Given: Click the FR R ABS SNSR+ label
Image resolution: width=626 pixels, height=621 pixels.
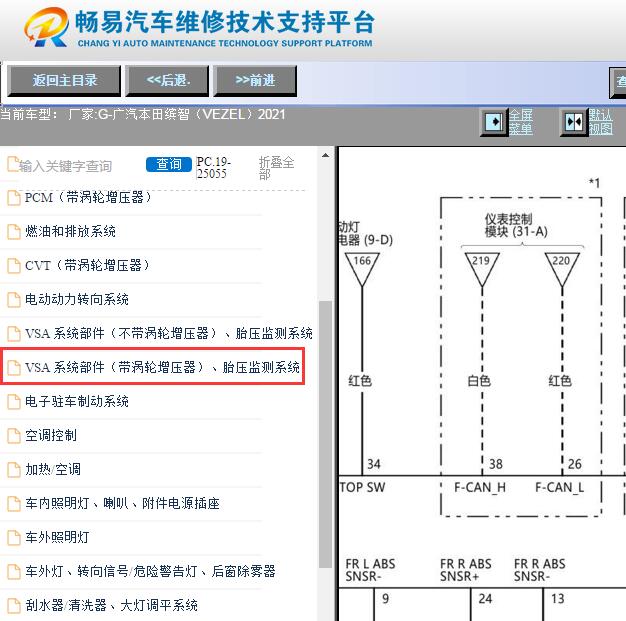Looking at the screenshot, I should click(466, 570).
